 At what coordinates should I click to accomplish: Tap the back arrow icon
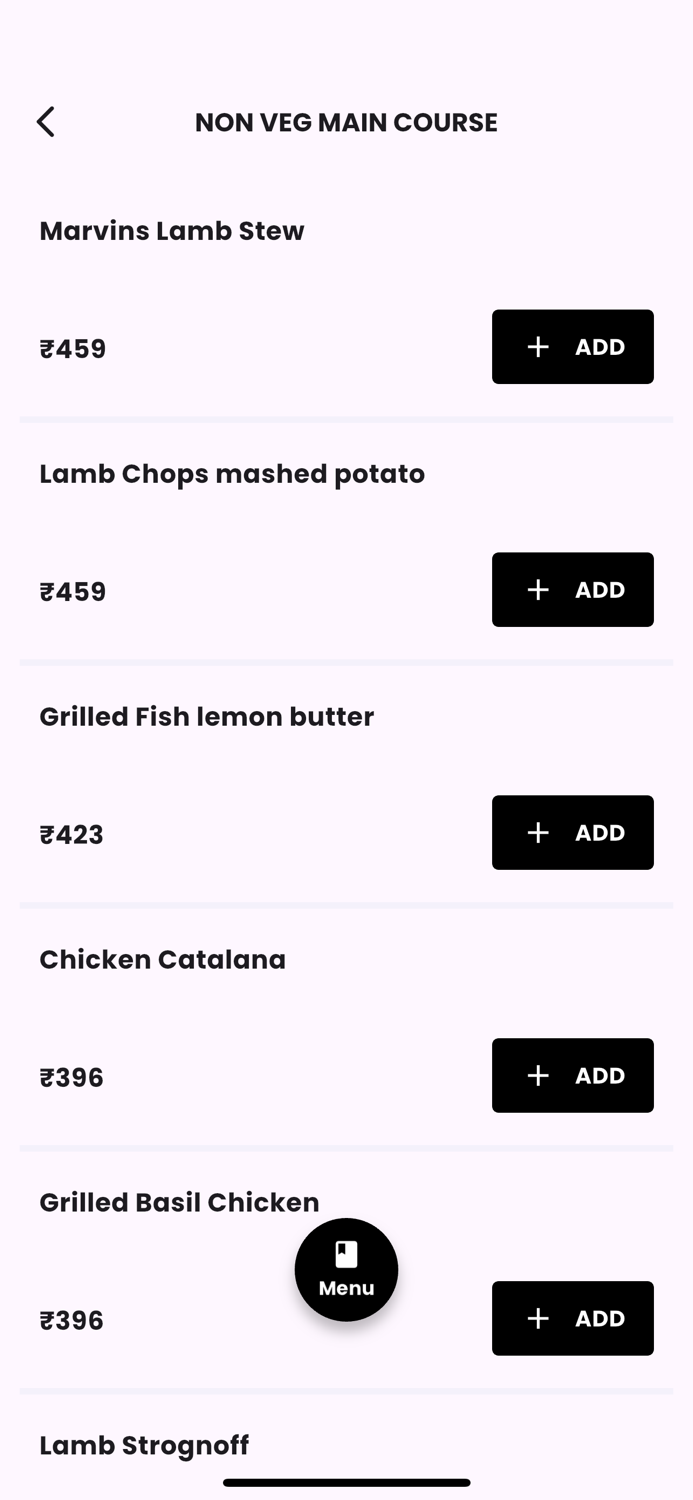[x=45, y=121]
